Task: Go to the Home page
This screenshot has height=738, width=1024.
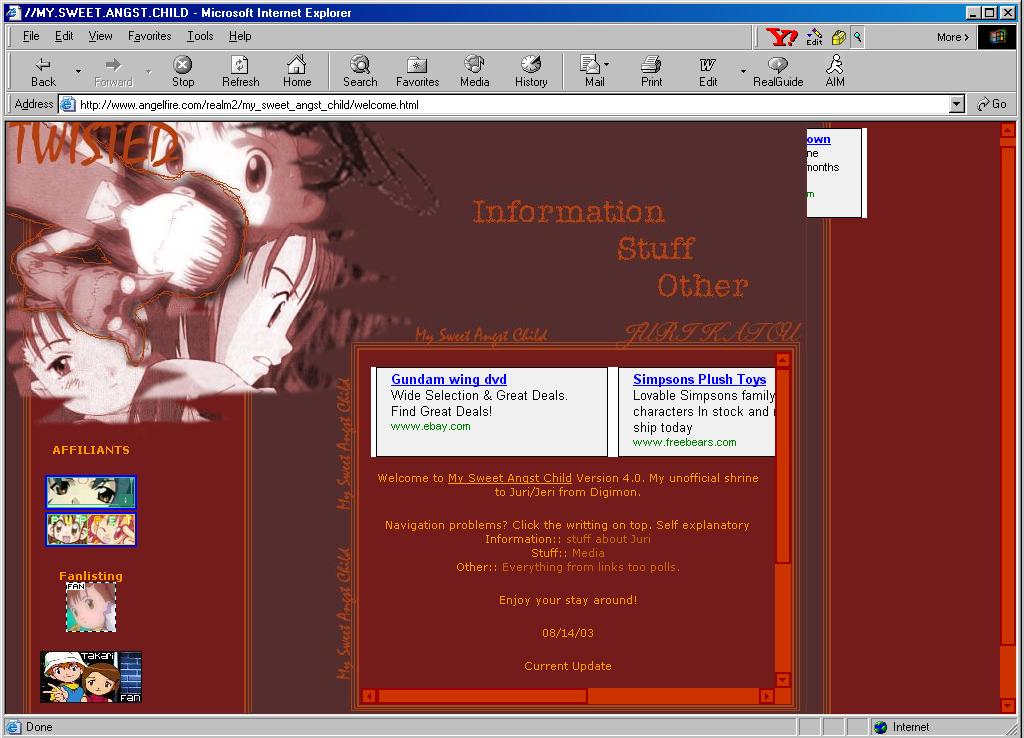Action: pyautogui.click(x=296, y=71)
